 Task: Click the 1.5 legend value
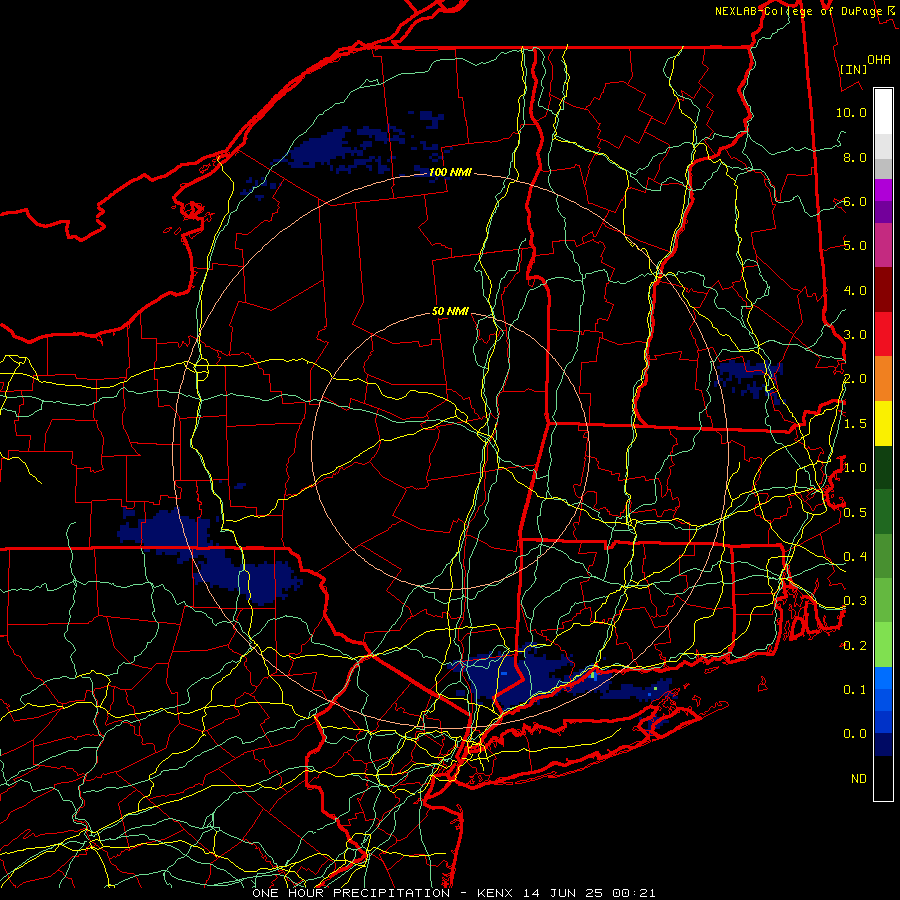[x=855, y=424]
